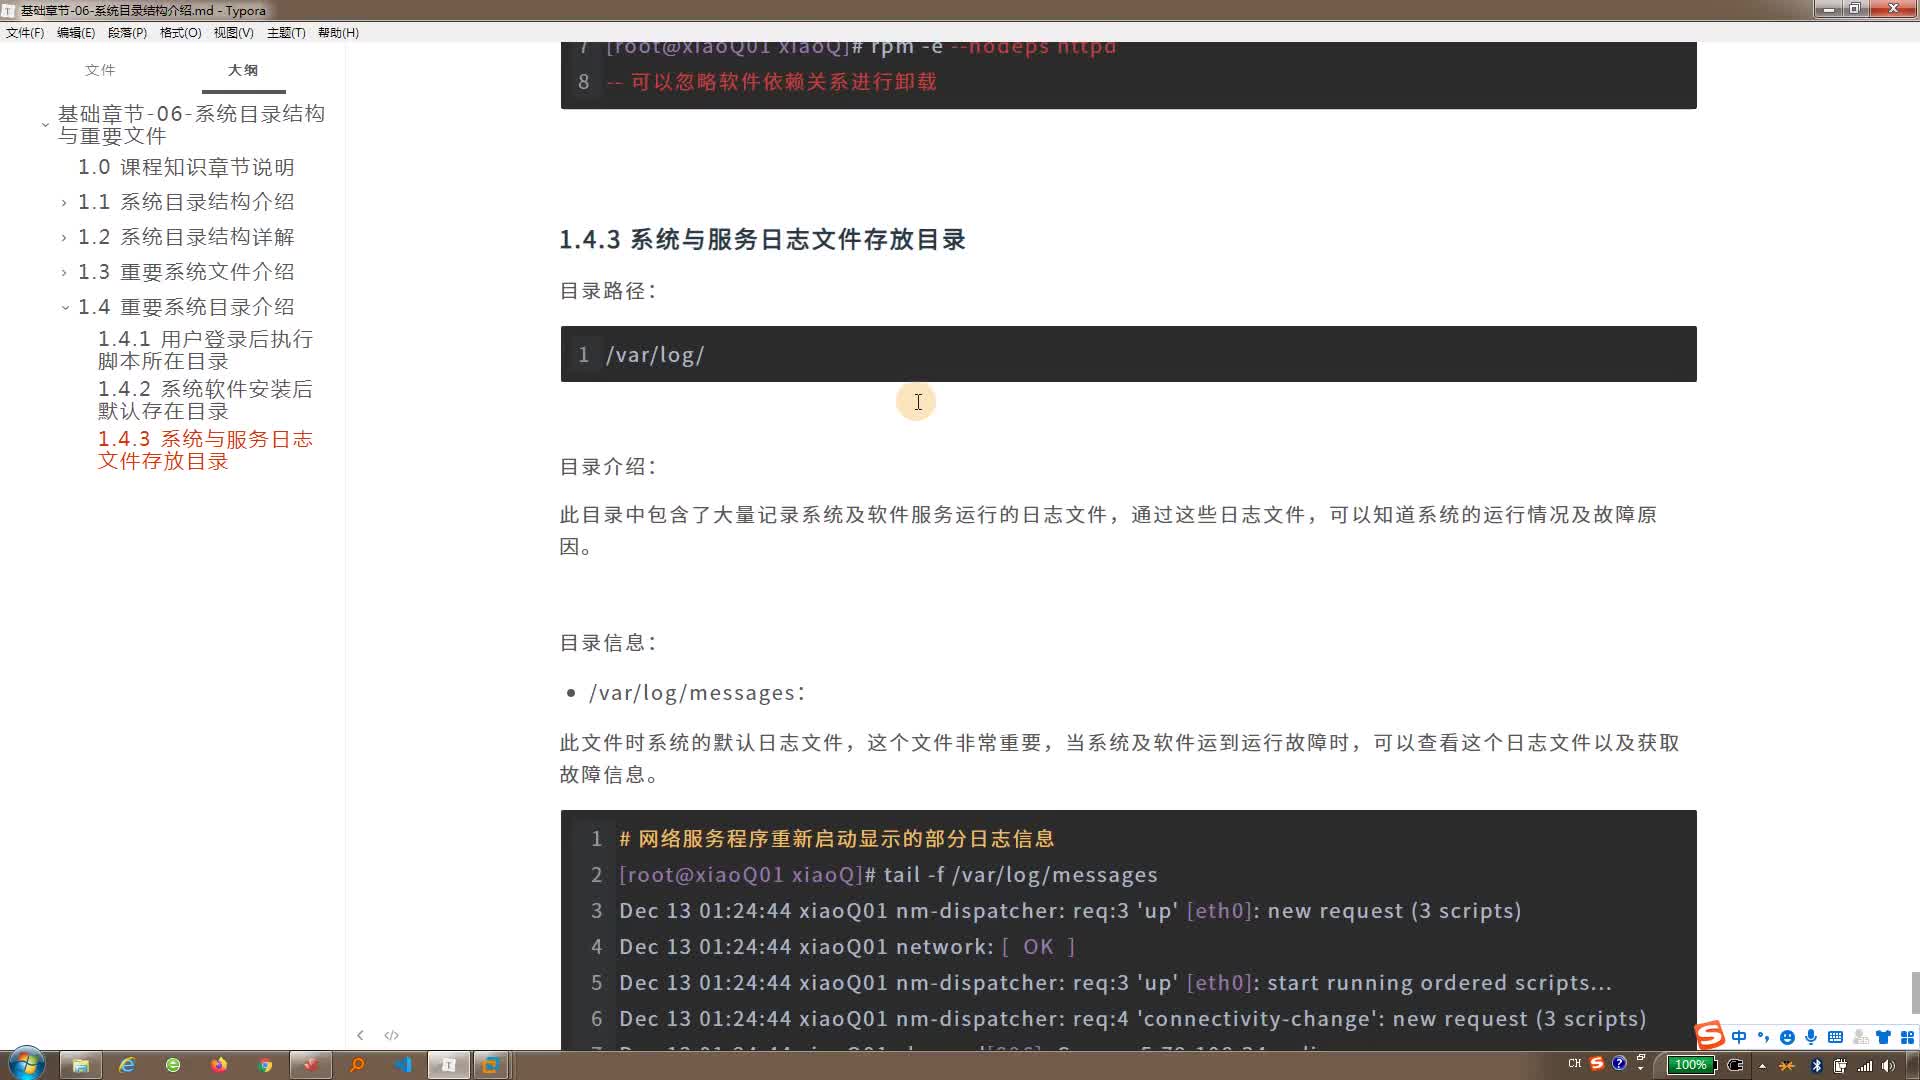Click the heading 1.4.3 系统与服务日志文件存放目录

point(762,240)
